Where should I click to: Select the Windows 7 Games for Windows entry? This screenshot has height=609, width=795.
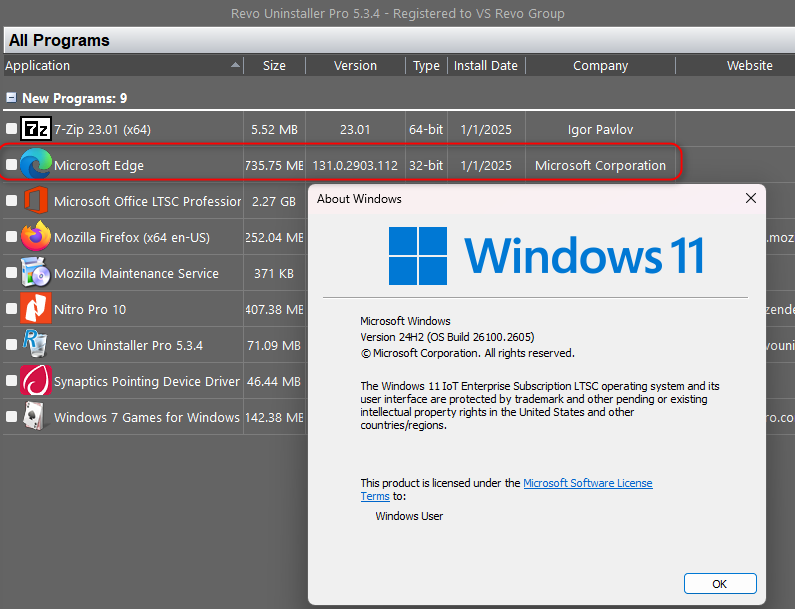coord(147,417)
